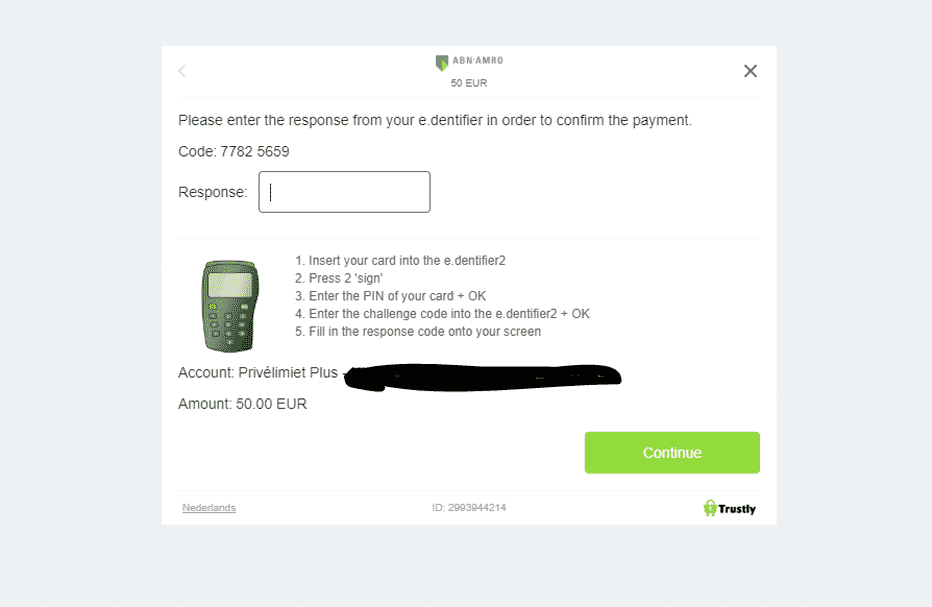
Task: Click the 50 EUR header amount
Action: pyautogui.click(x=469, y=83)
